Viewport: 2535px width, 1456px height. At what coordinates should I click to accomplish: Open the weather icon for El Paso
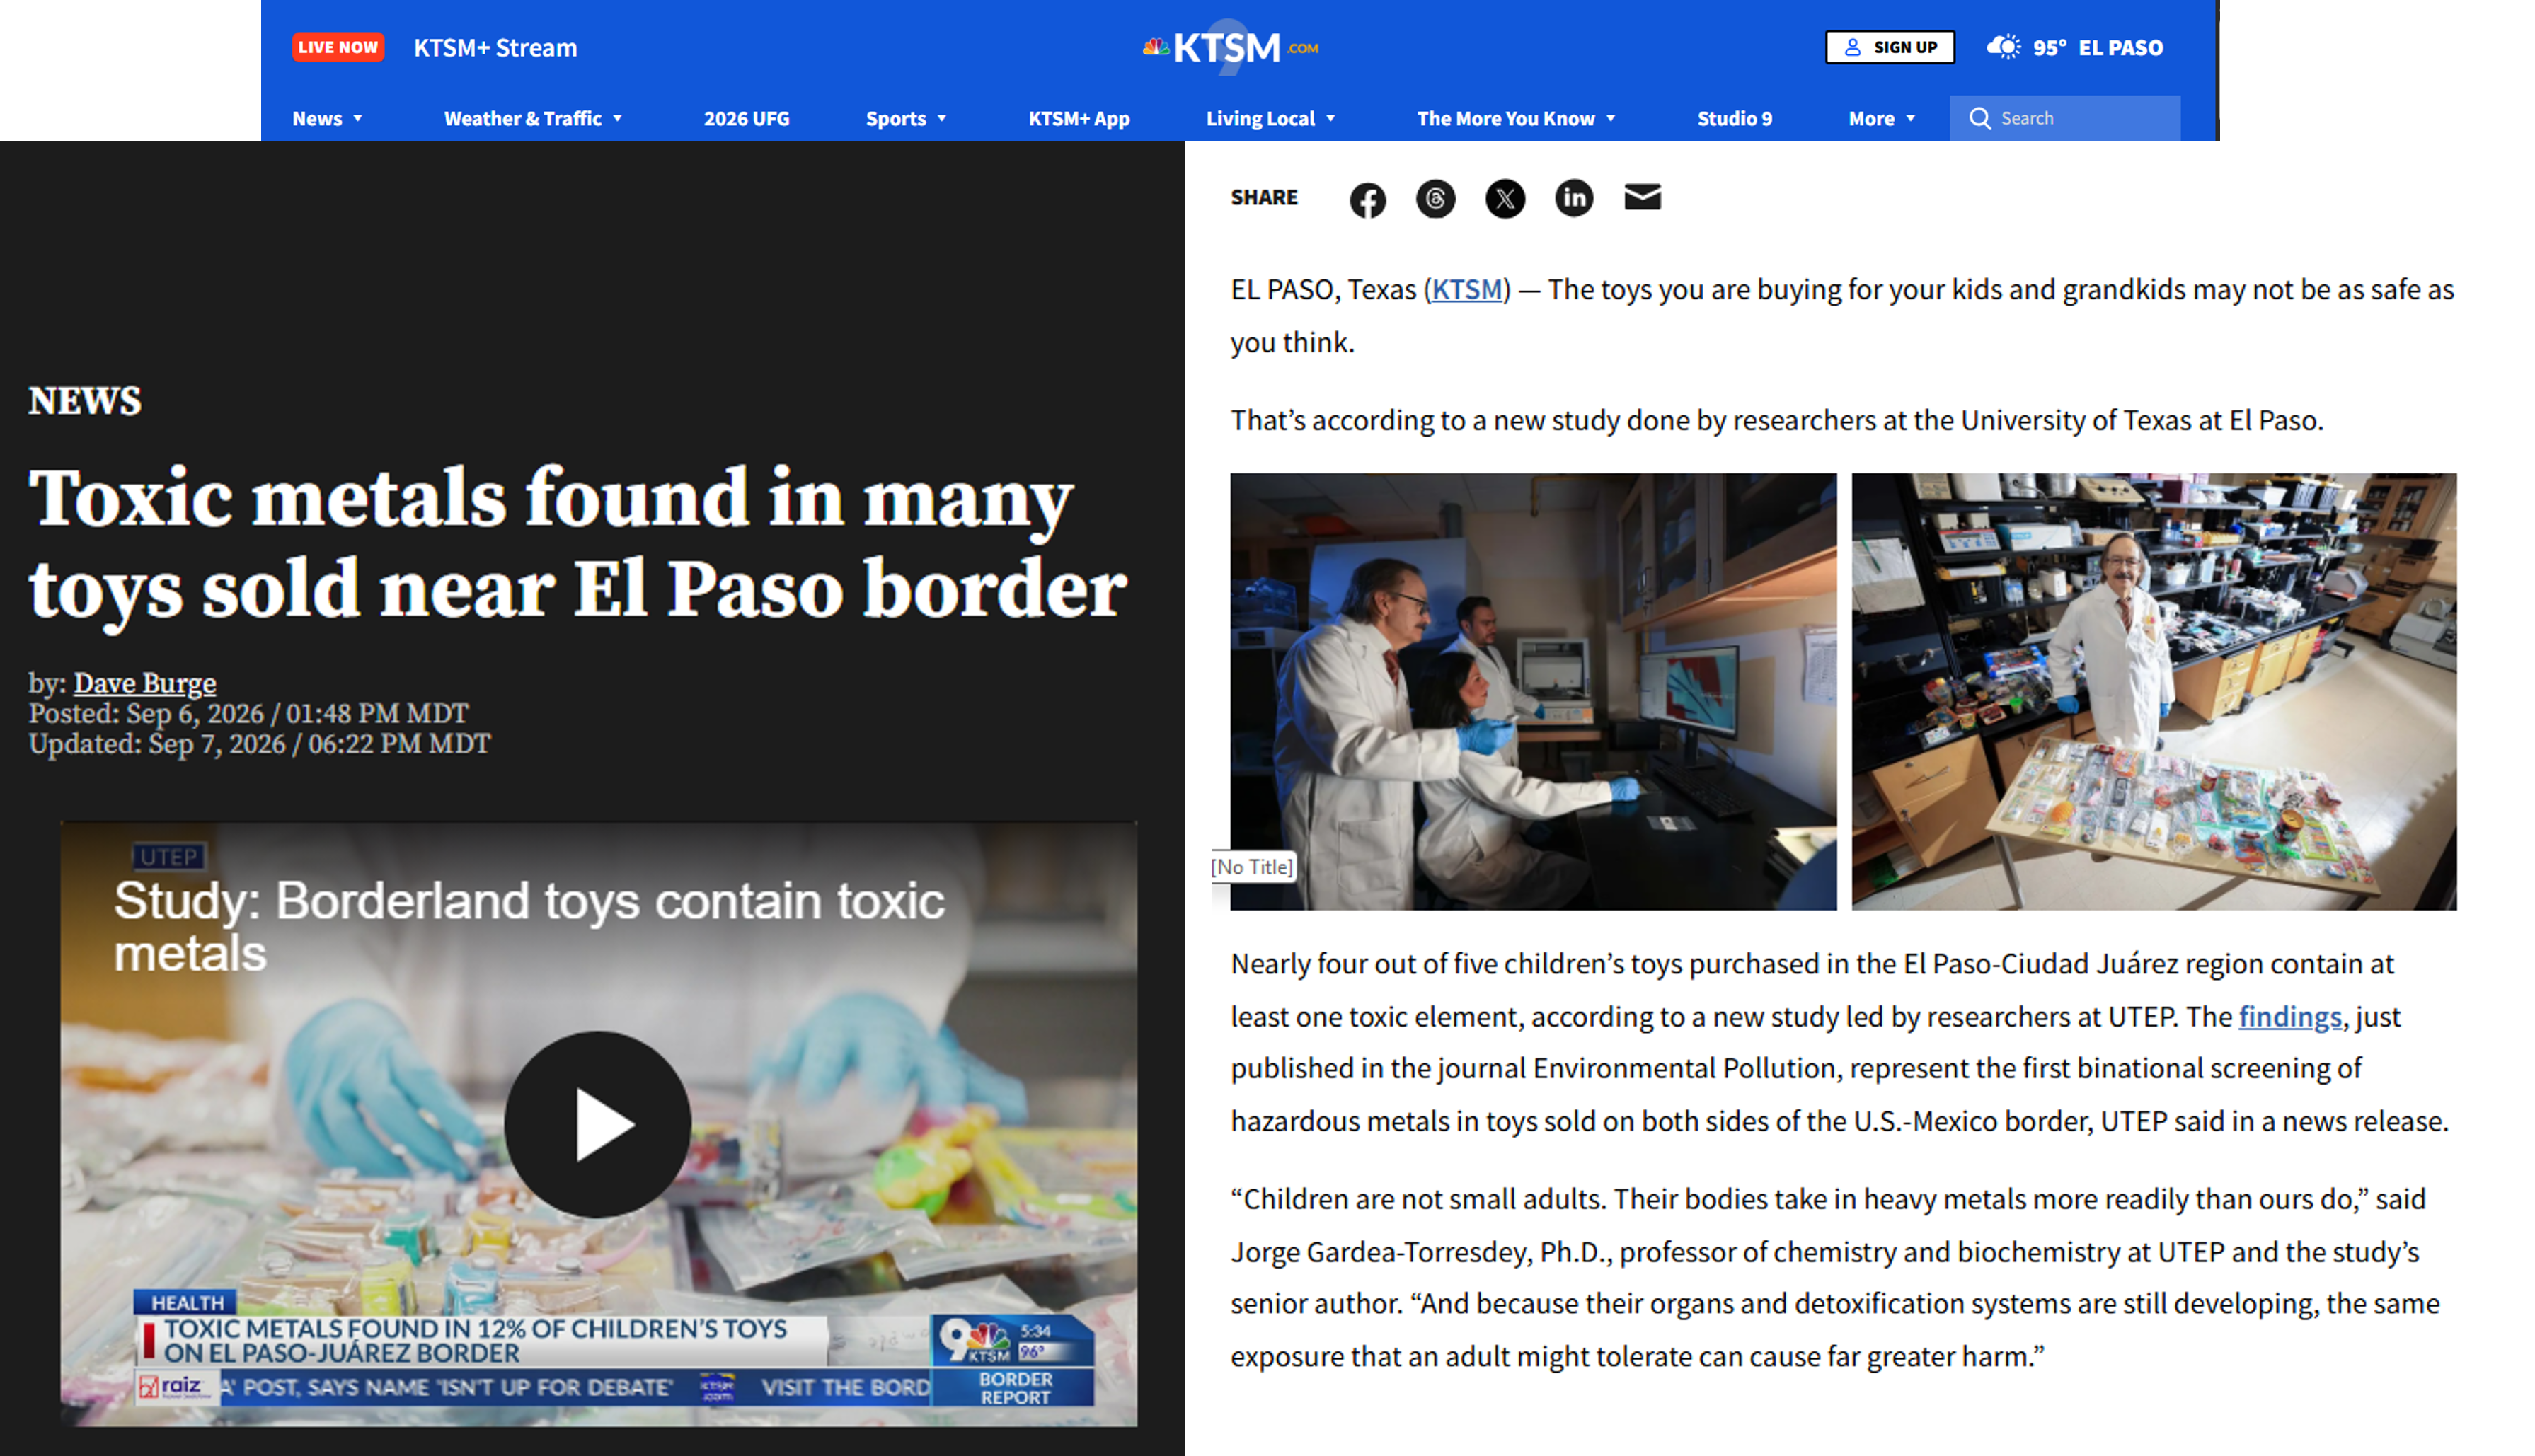coord(2003,47)
